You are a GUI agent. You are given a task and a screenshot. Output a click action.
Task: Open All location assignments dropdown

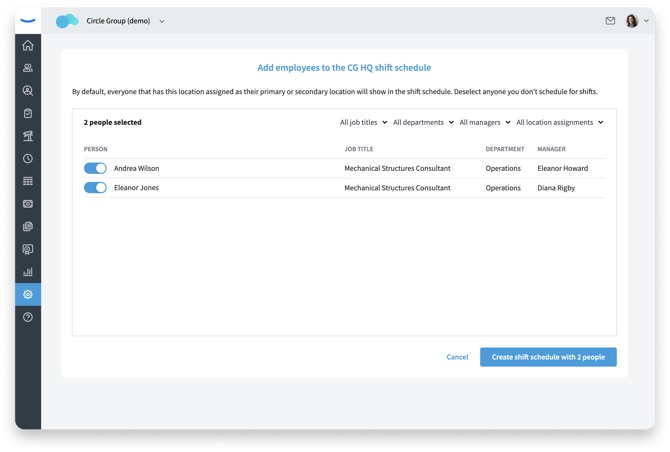[560, 123]
